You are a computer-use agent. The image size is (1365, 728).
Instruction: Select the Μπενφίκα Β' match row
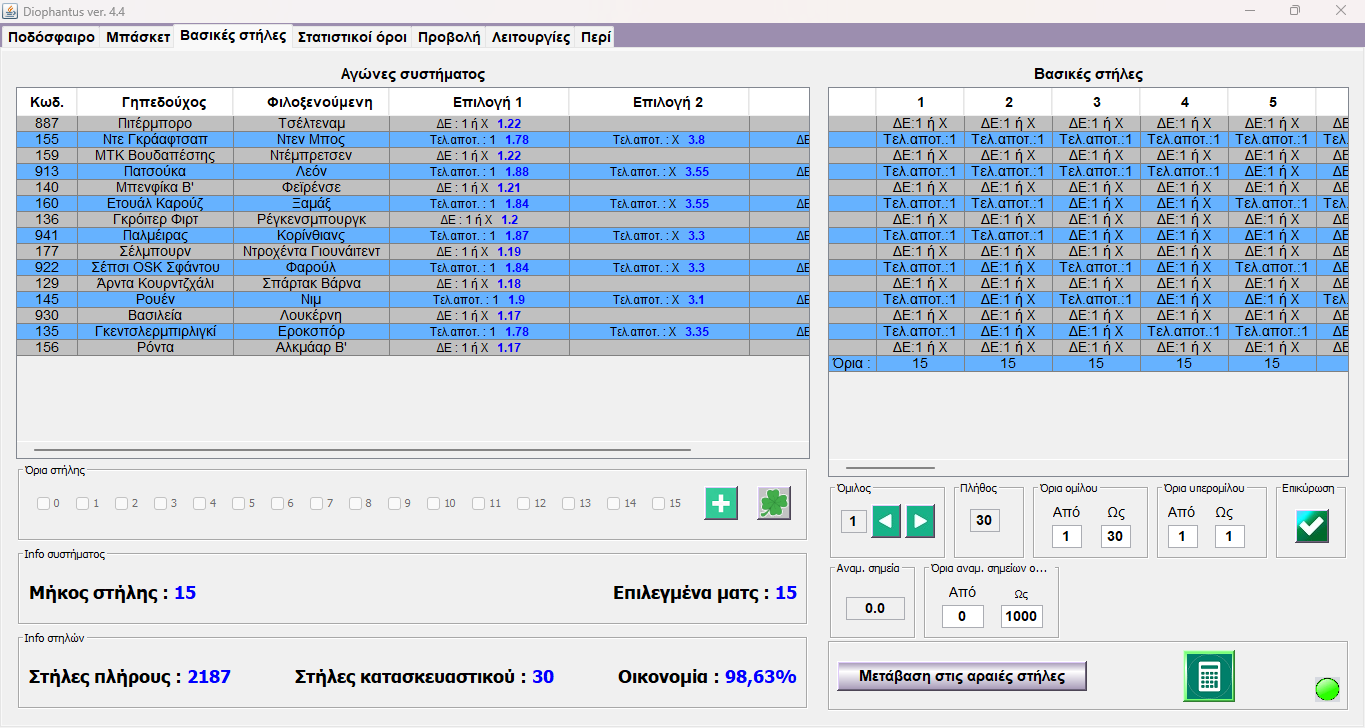tap(413, 187)
